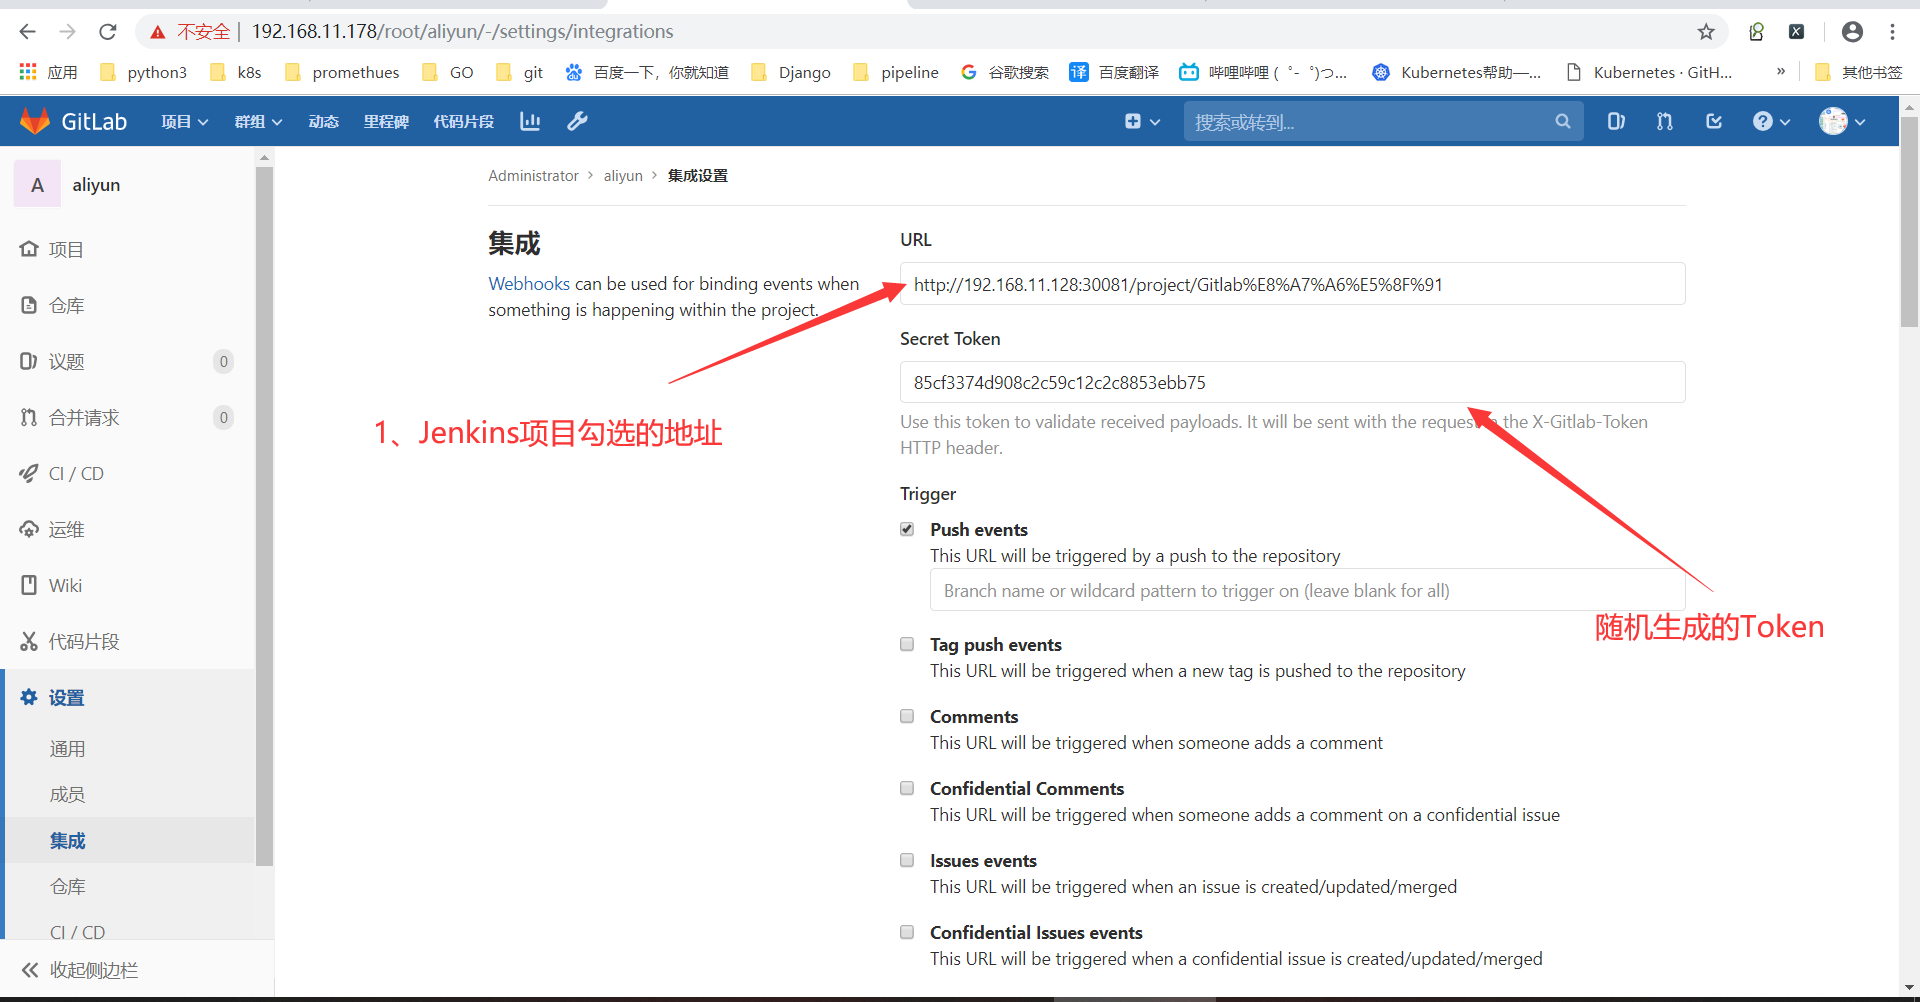Go back in browser history

(27, 32)
